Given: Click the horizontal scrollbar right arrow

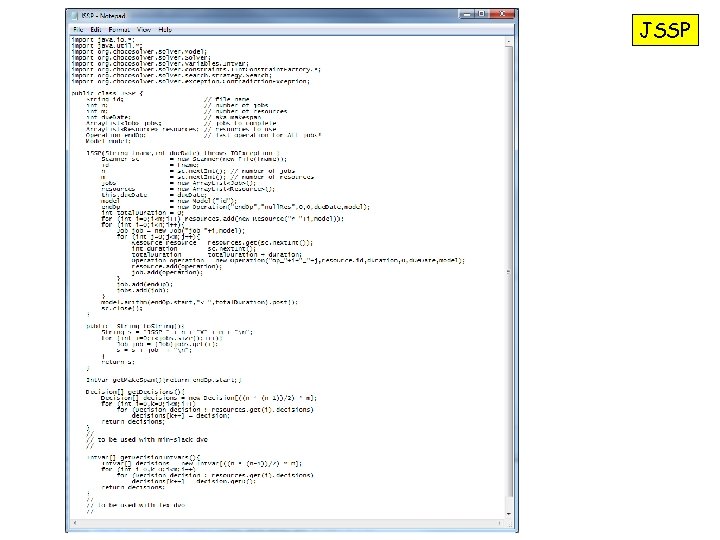Looking at the screenshot, I should [500, 523].
